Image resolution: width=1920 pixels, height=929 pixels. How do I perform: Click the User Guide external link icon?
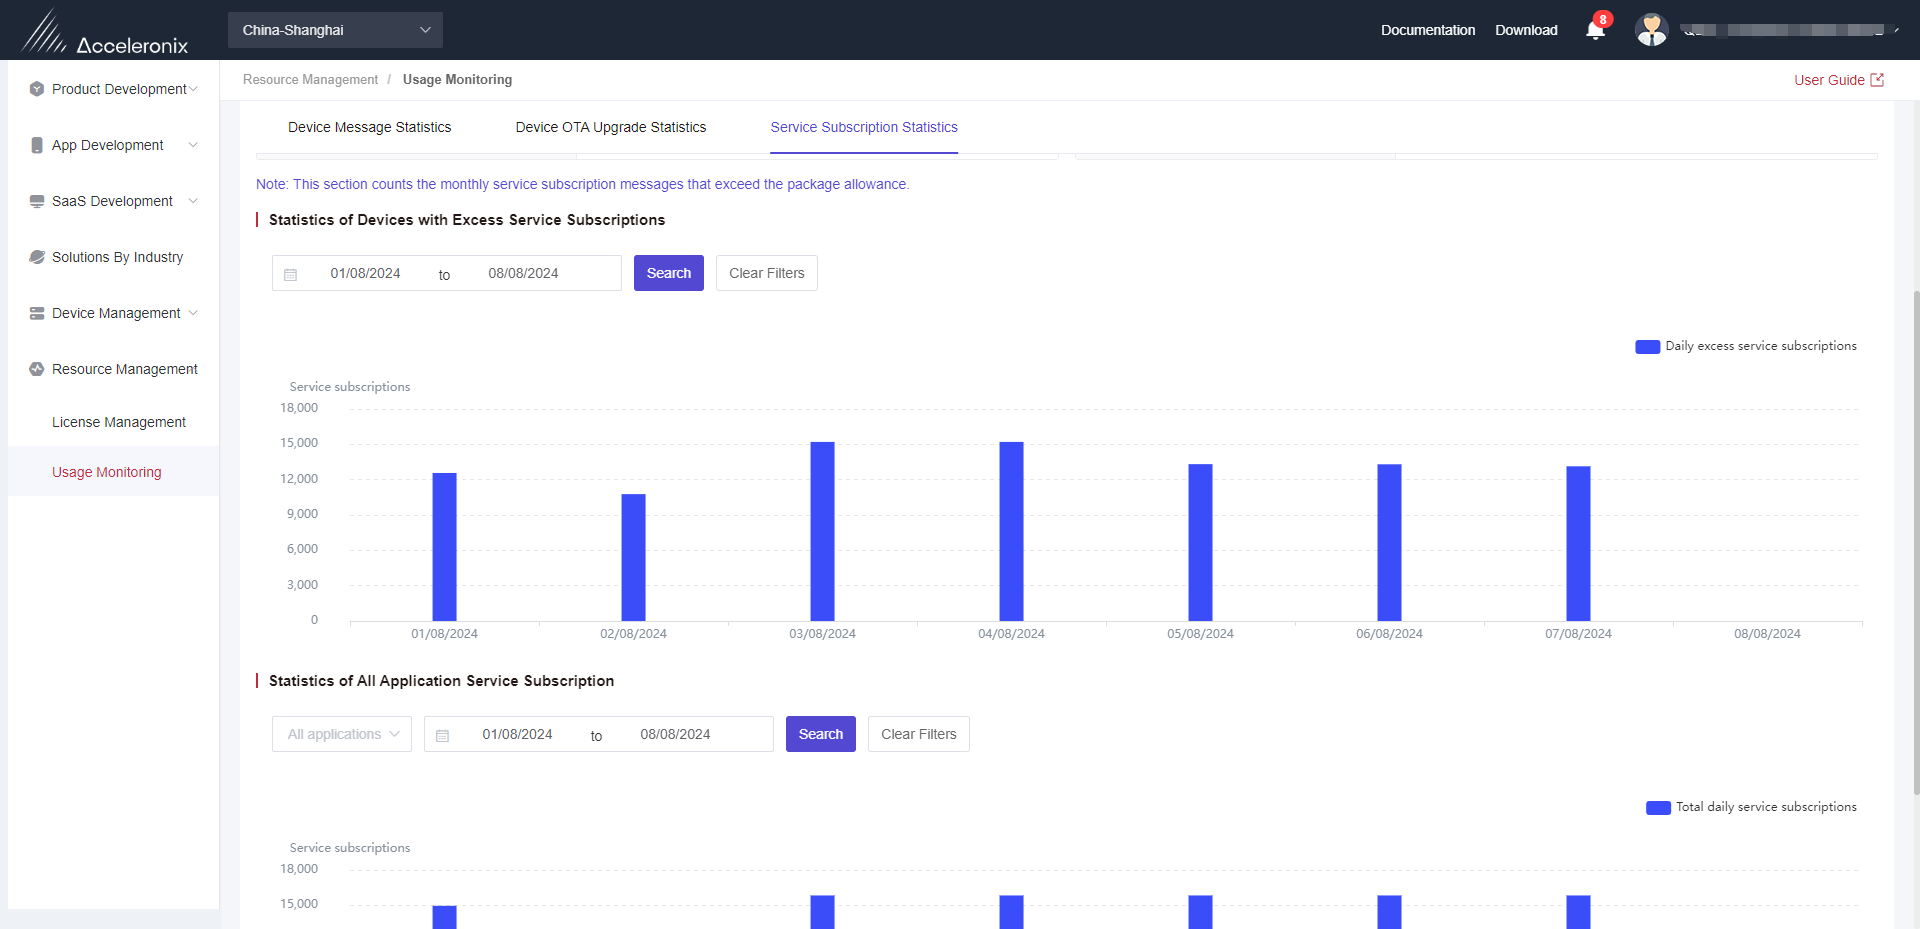[1877, 80]
